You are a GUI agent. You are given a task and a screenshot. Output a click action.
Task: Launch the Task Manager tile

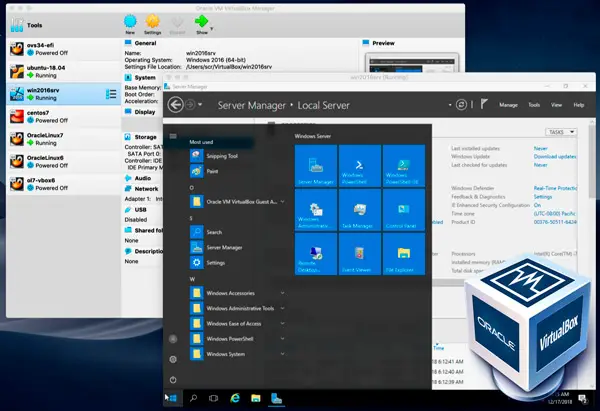358,210
